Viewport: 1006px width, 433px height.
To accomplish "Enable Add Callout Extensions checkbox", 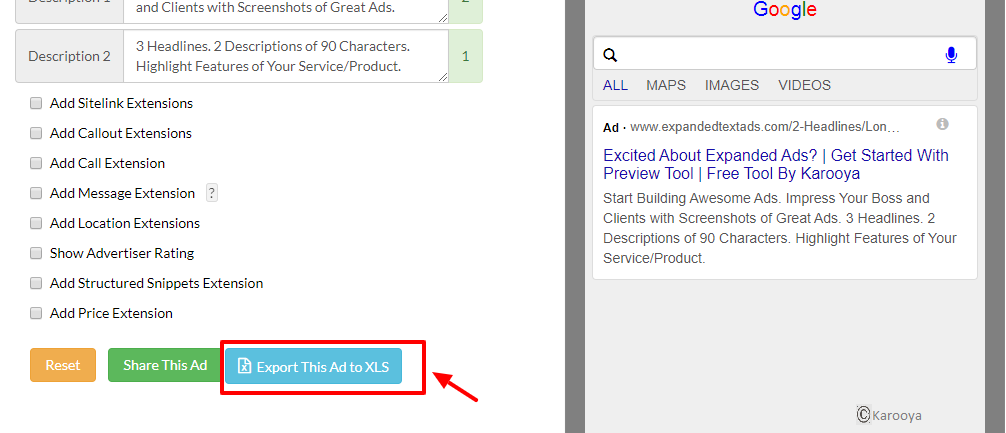I will pyautogui.click(x=37, y=133).
